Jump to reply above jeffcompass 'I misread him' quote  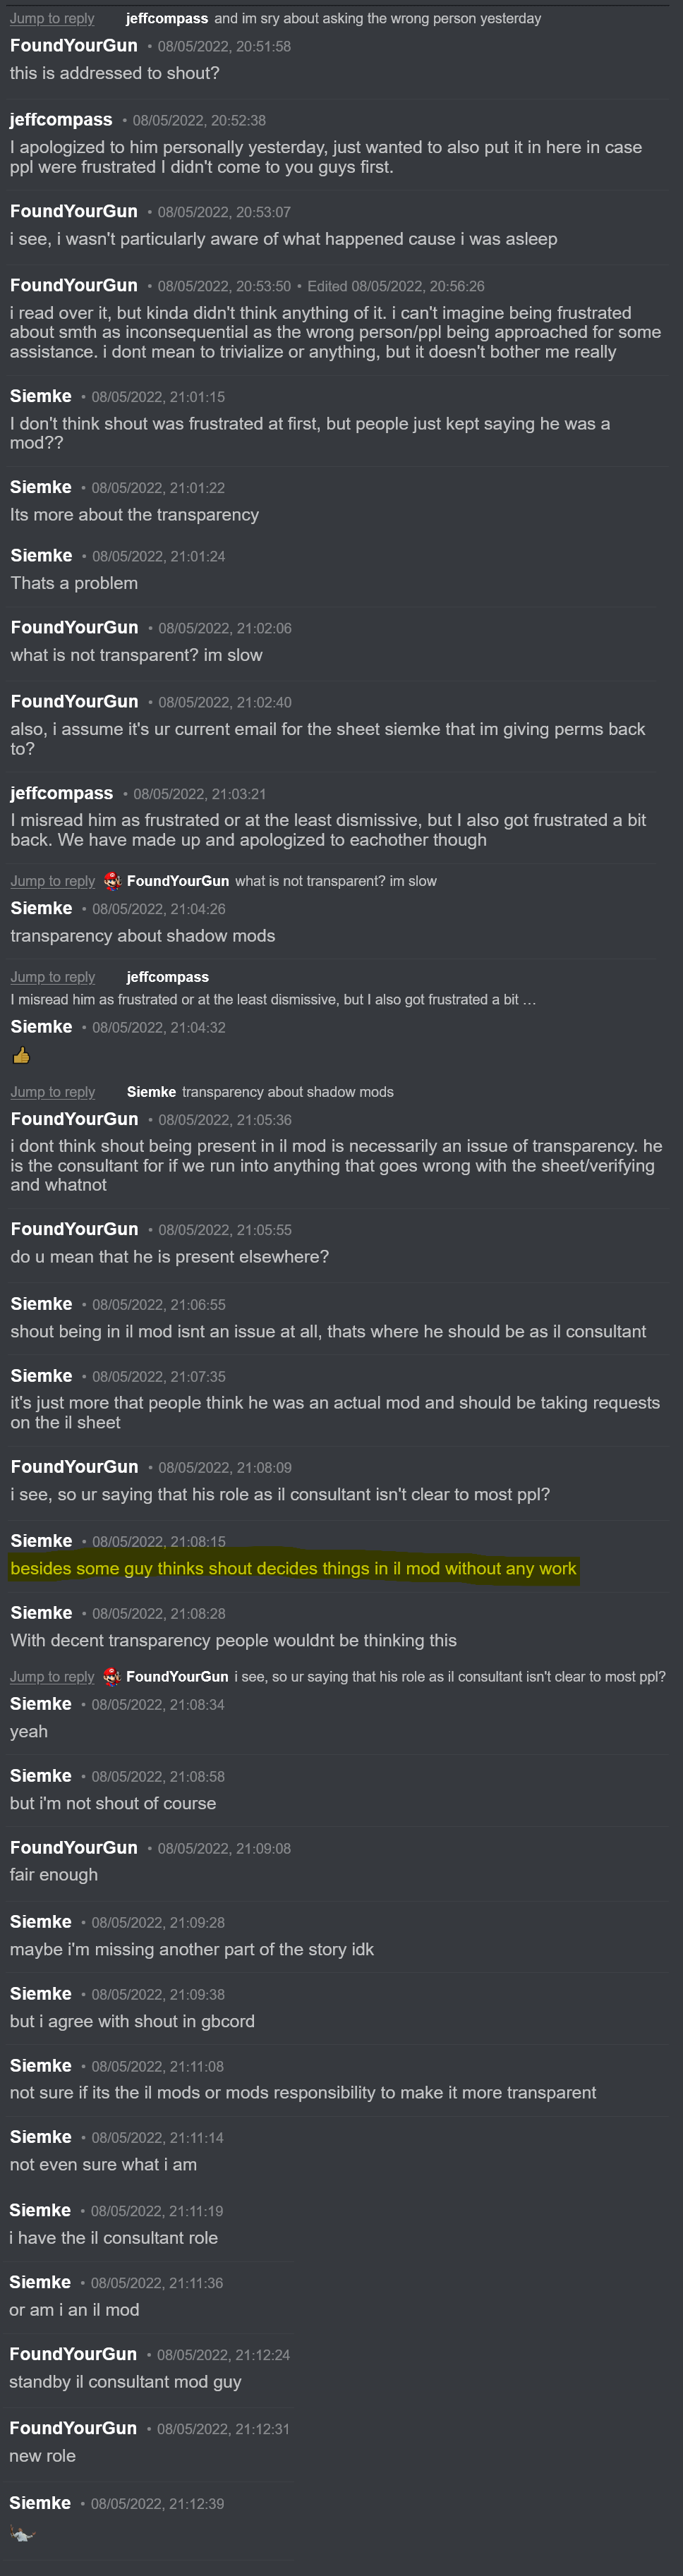tap(52, 977)
